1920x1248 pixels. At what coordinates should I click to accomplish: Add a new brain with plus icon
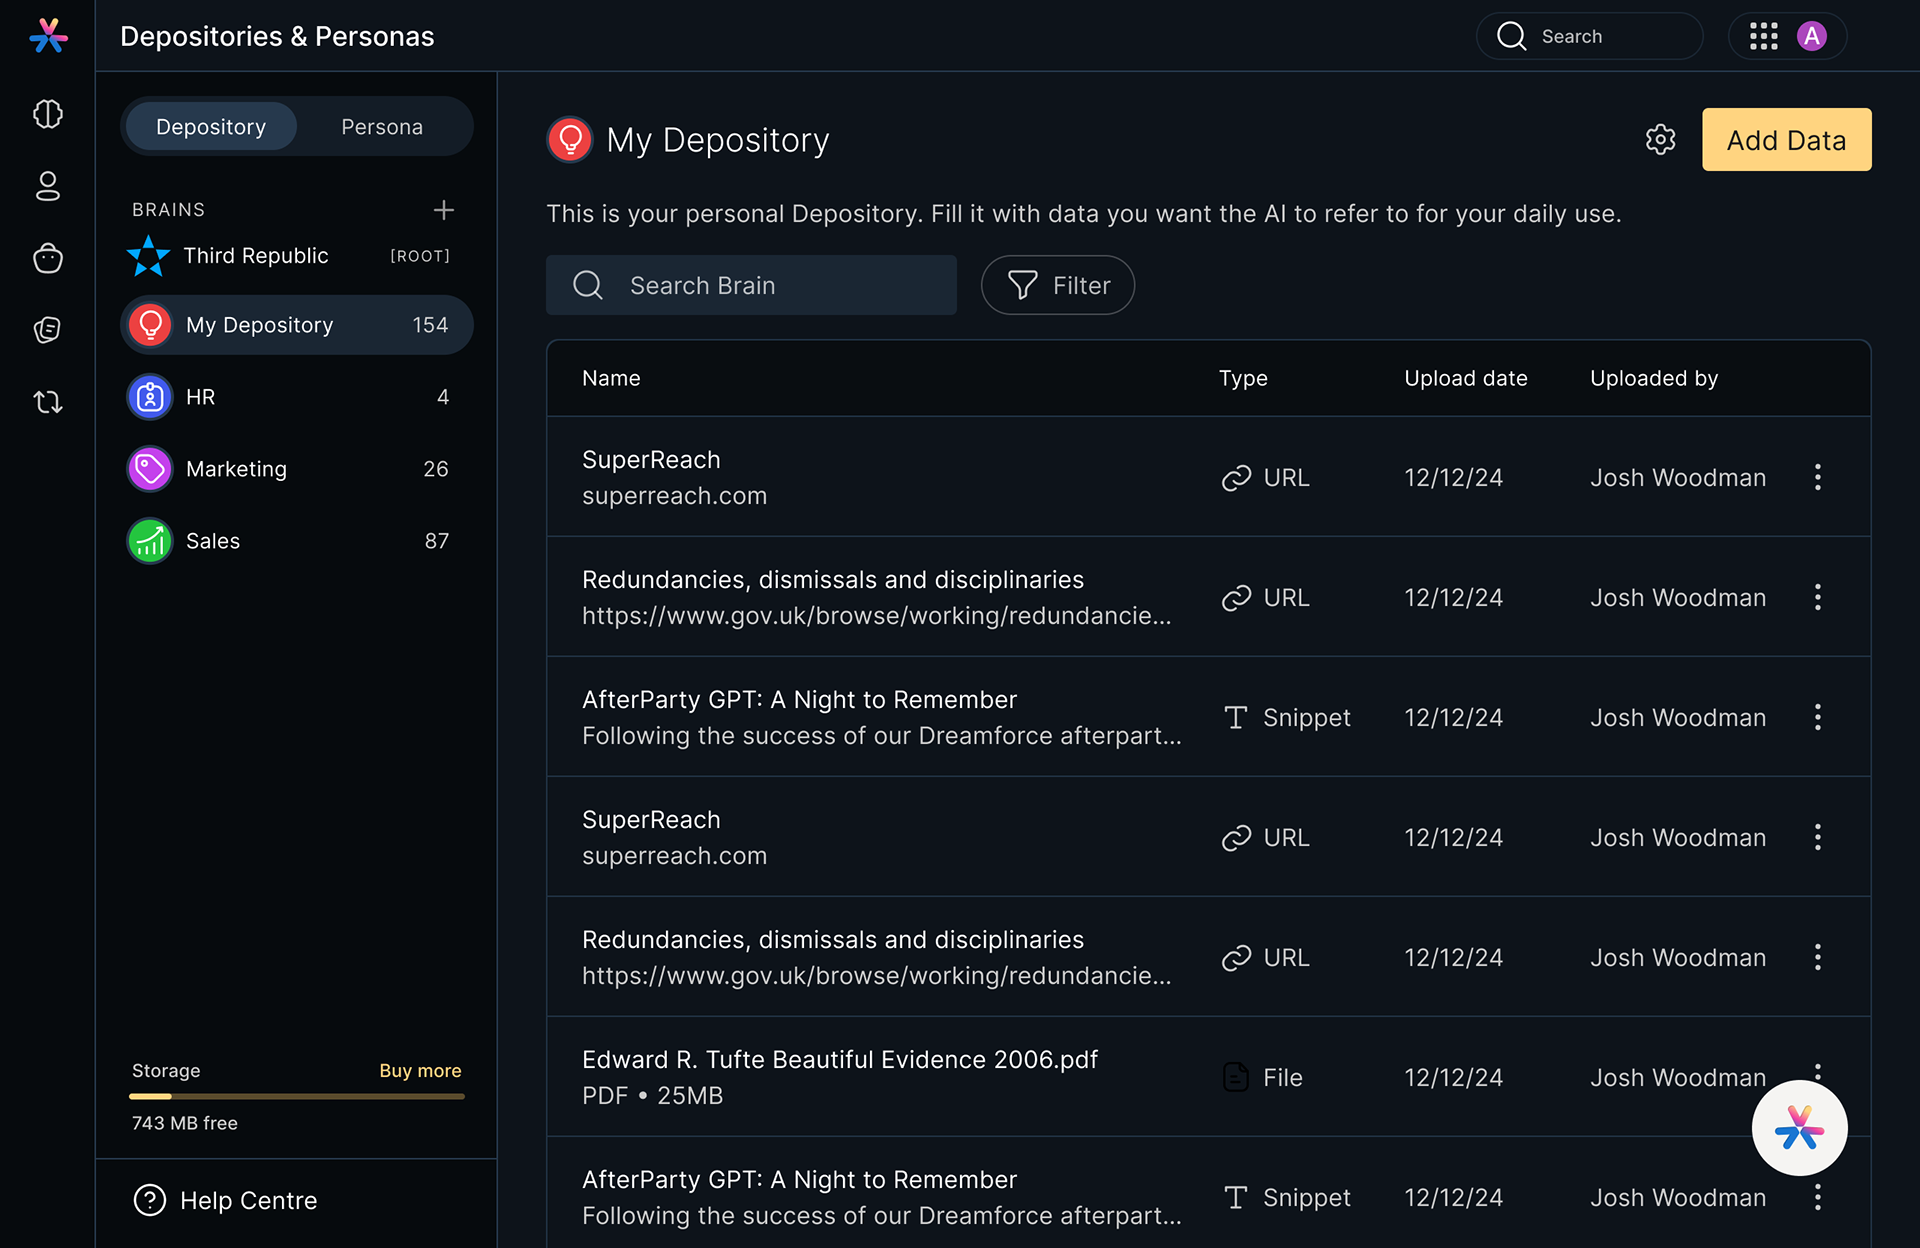(x=444, y=210)
